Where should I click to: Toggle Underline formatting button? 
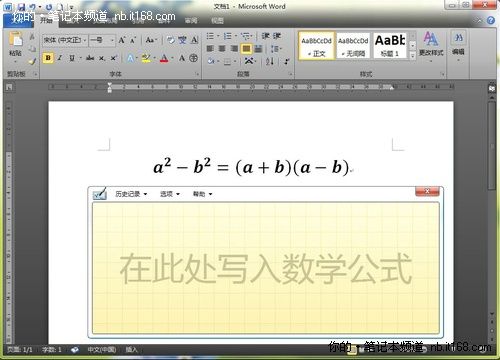tap(72, 58)
